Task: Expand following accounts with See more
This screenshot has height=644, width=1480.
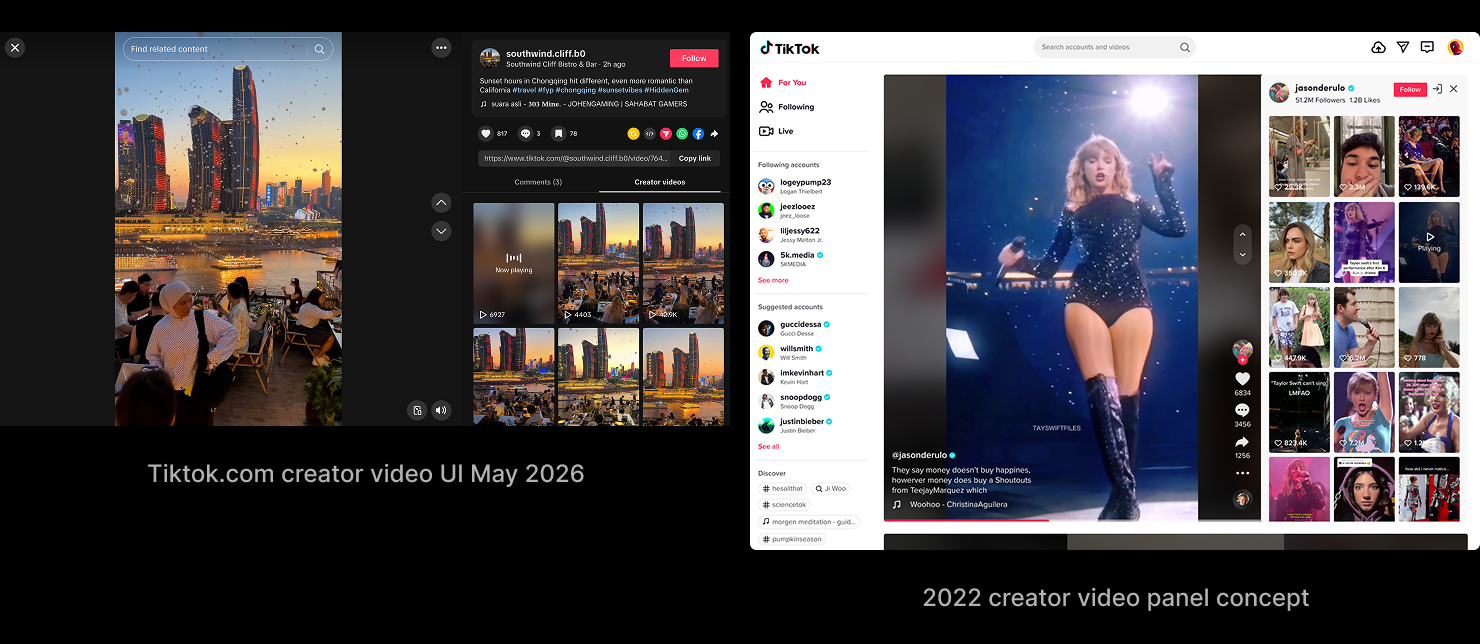Action: pyautogui.click(x=773, y=280)
